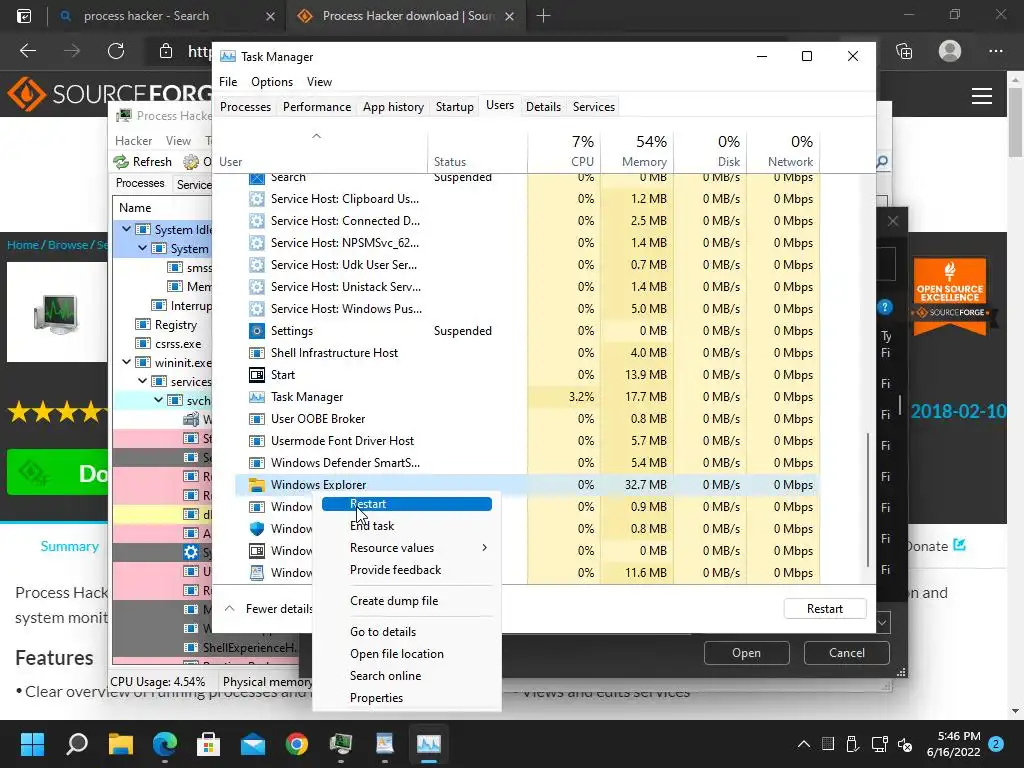Click Fewer details chevron

tap(230, 608)
